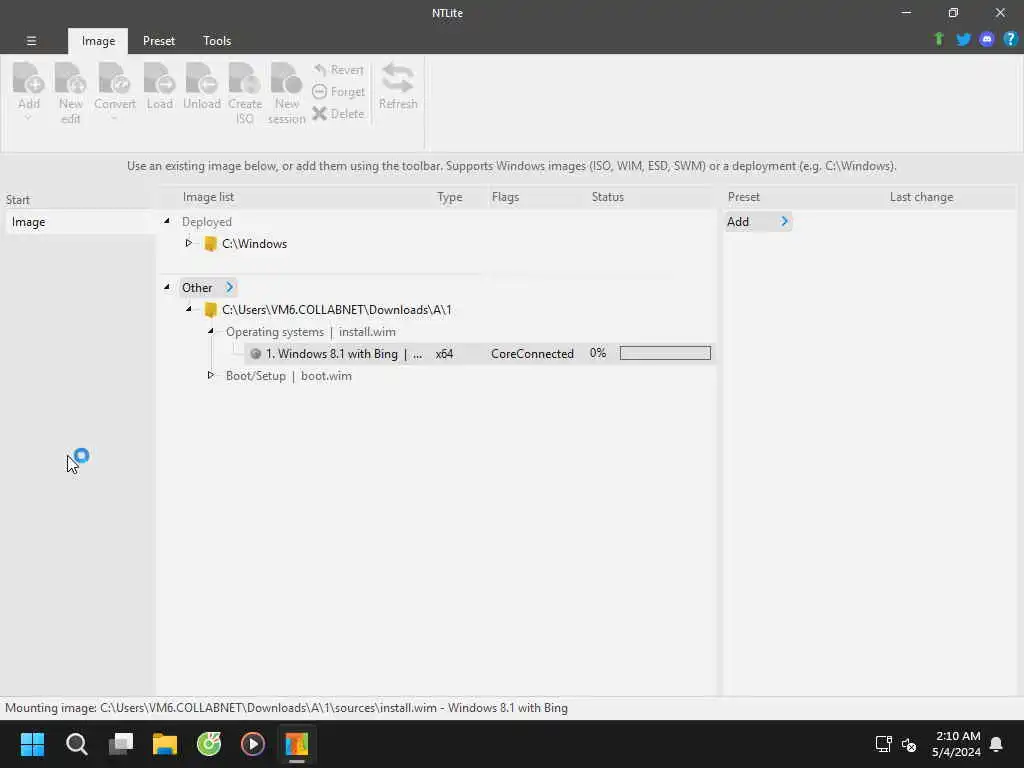Open the Windows Start menu
1024x768 pixels.
[x=32, y=744]
